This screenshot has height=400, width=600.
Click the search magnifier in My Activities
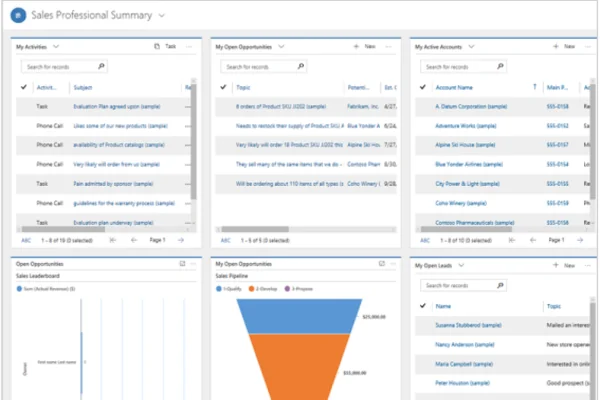(101, 66)
